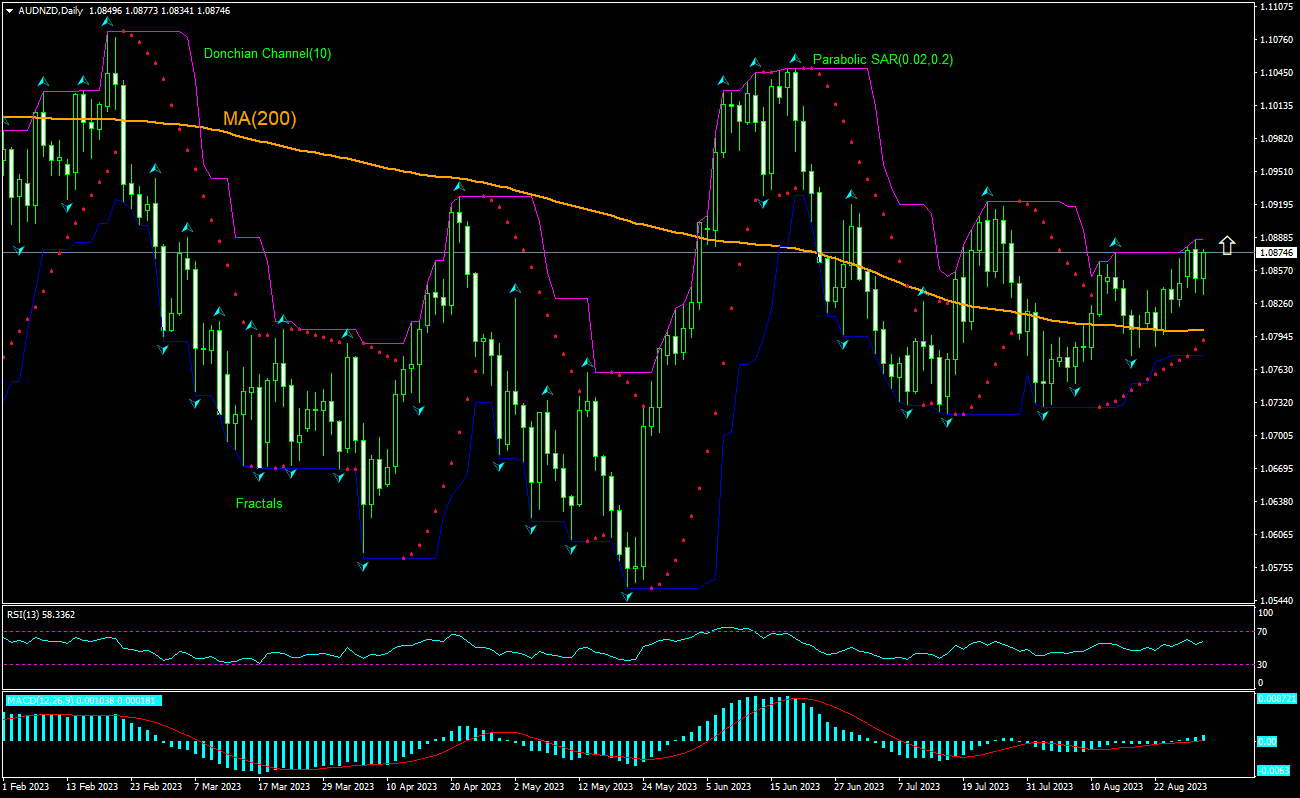Select the large white up-arrow object at current price
This screenshot has width=1300, height=798.
[1227, 243]
